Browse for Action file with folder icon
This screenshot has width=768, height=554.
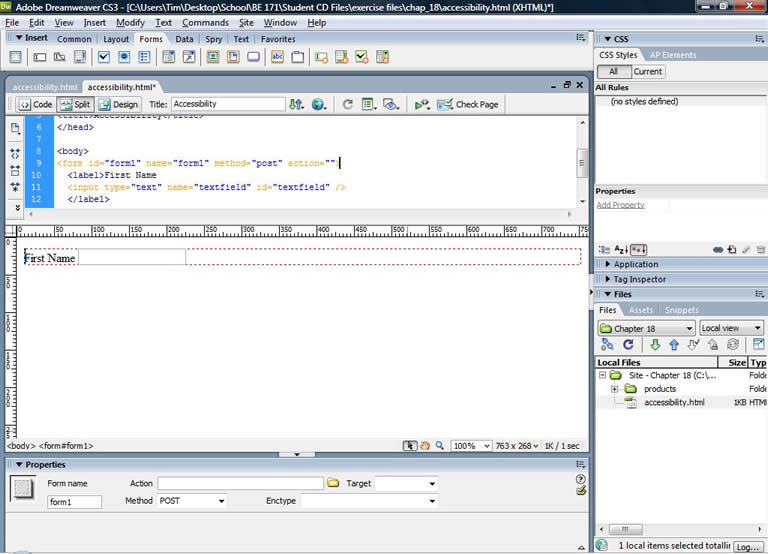tap(333, 483)
